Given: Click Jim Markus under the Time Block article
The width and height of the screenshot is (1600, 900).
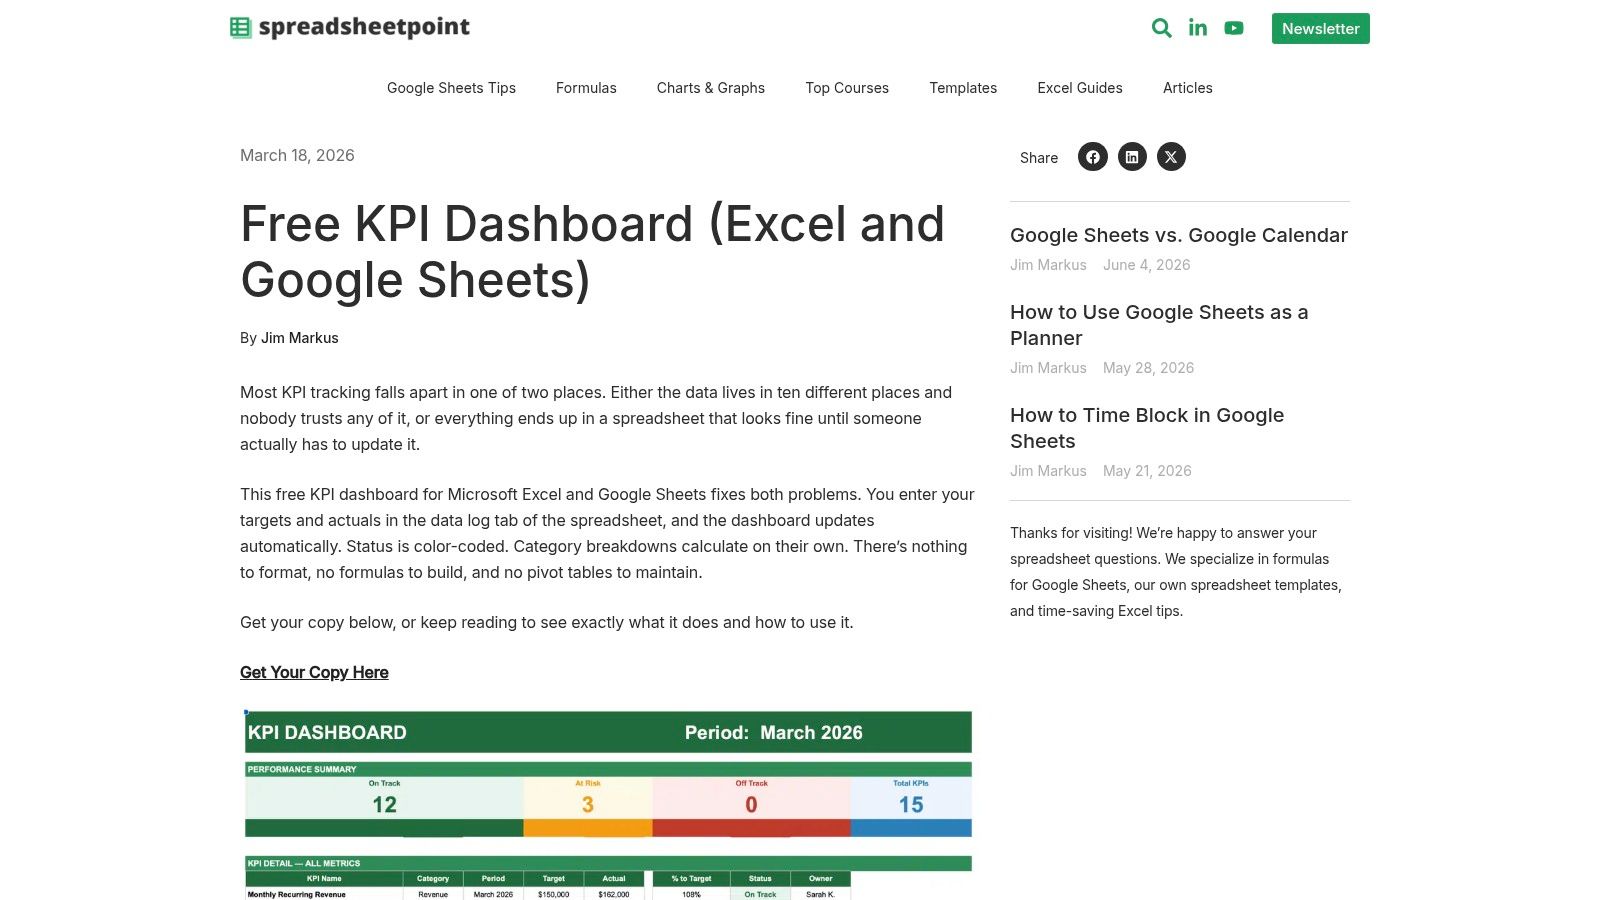Looking at the screenshot, I should pyautogui.click(x=1048, y=471).
